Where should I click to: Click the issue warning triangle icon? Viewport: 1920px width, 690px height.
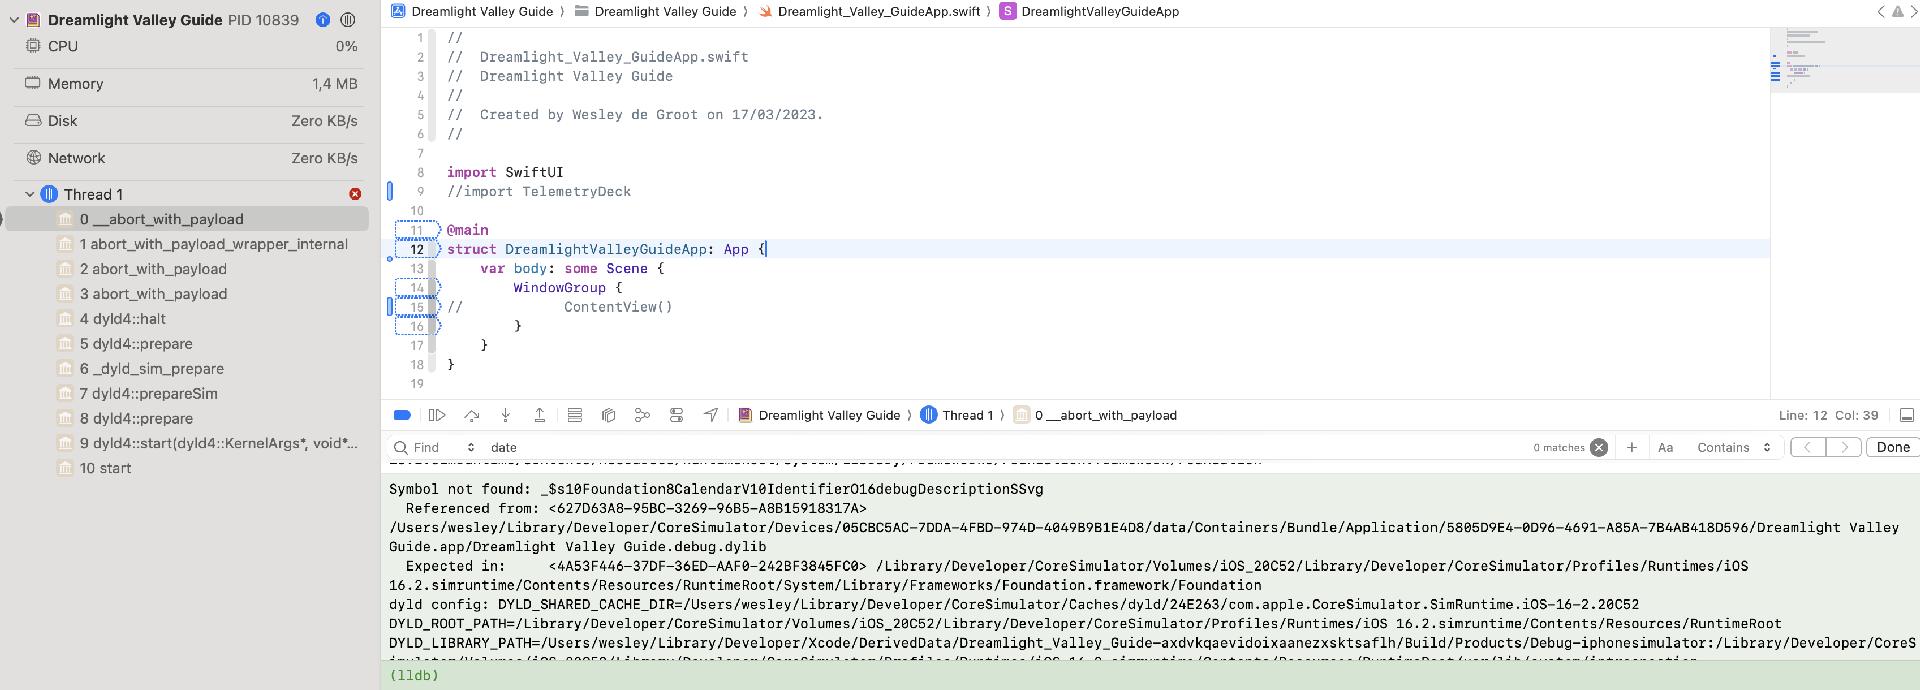pyautogui.click(x=1897, y=11)
